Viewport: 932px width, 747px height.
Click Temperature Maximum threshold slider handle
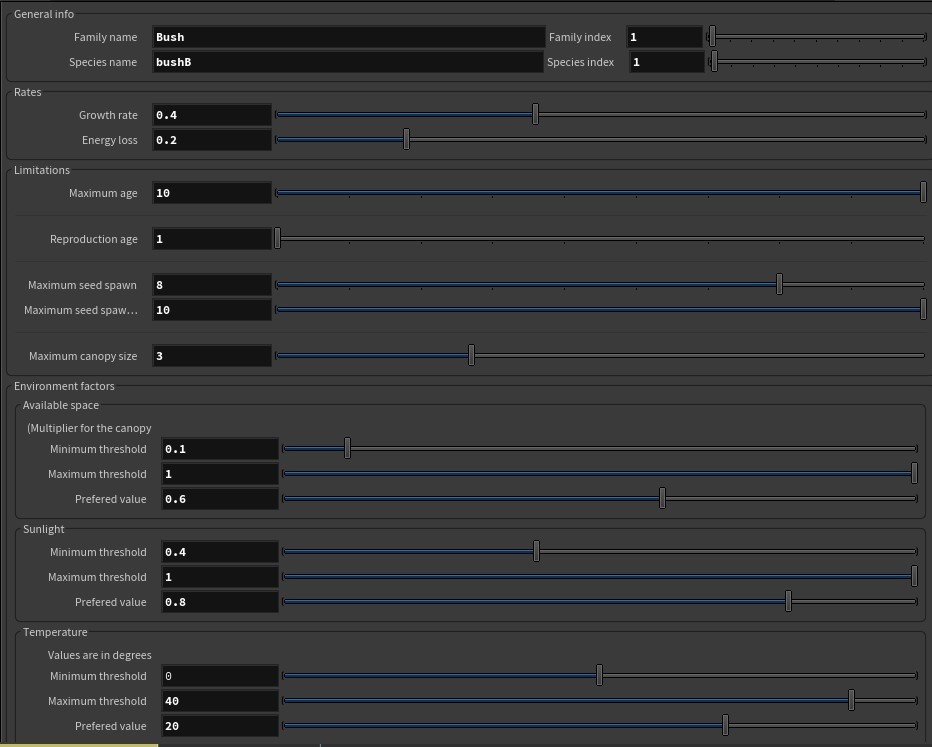click(x=852, y=700)
